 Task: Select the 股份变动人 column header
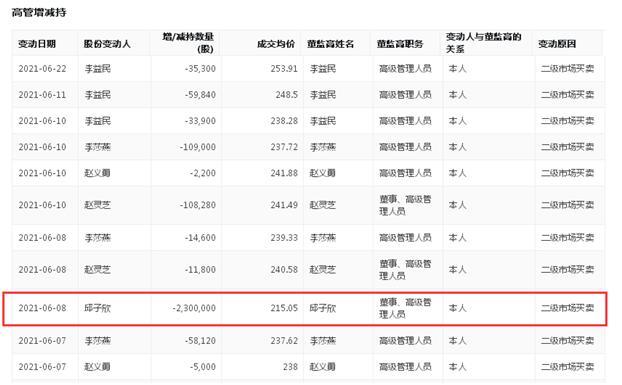107,44
